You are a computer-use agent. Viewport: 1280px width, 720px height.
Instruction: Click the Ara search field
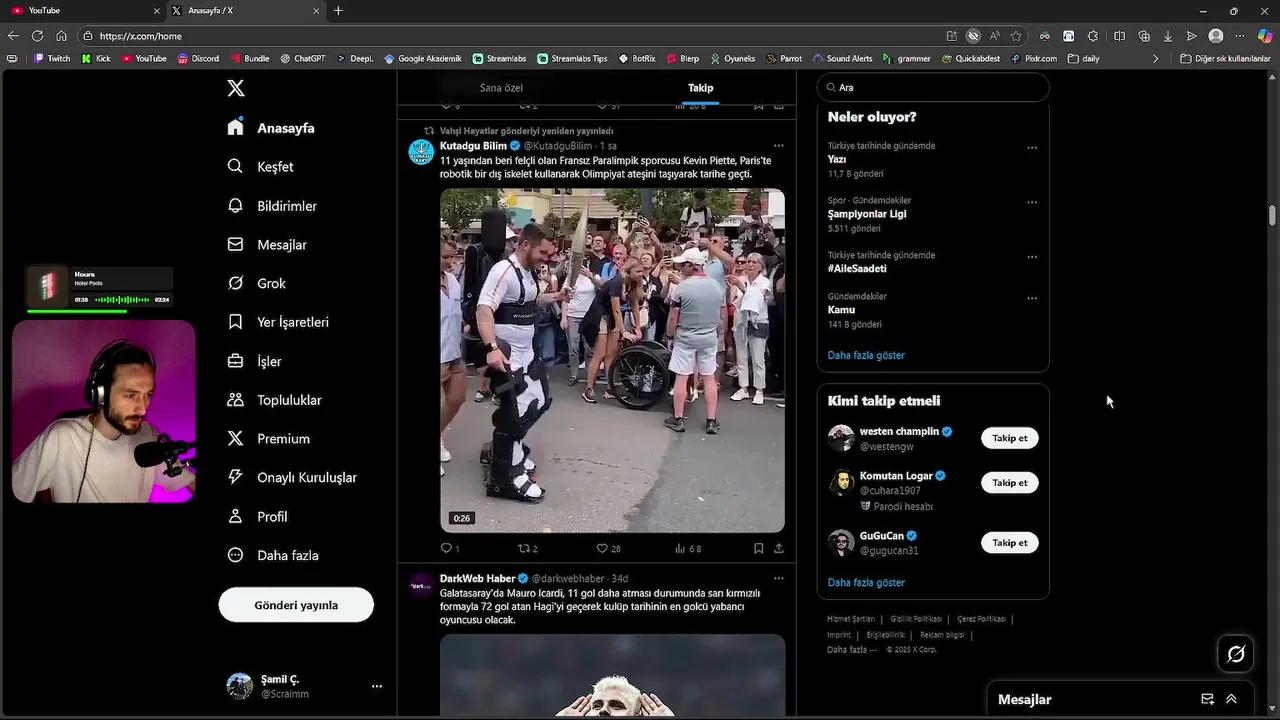point(933,88)
